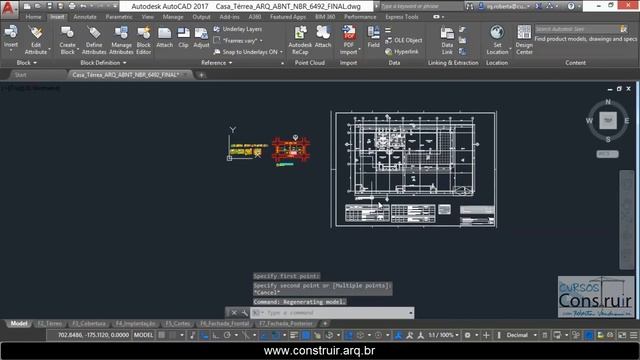The image size is (640, 360).
Task: Open Underlay Layers
Action: 238,29
